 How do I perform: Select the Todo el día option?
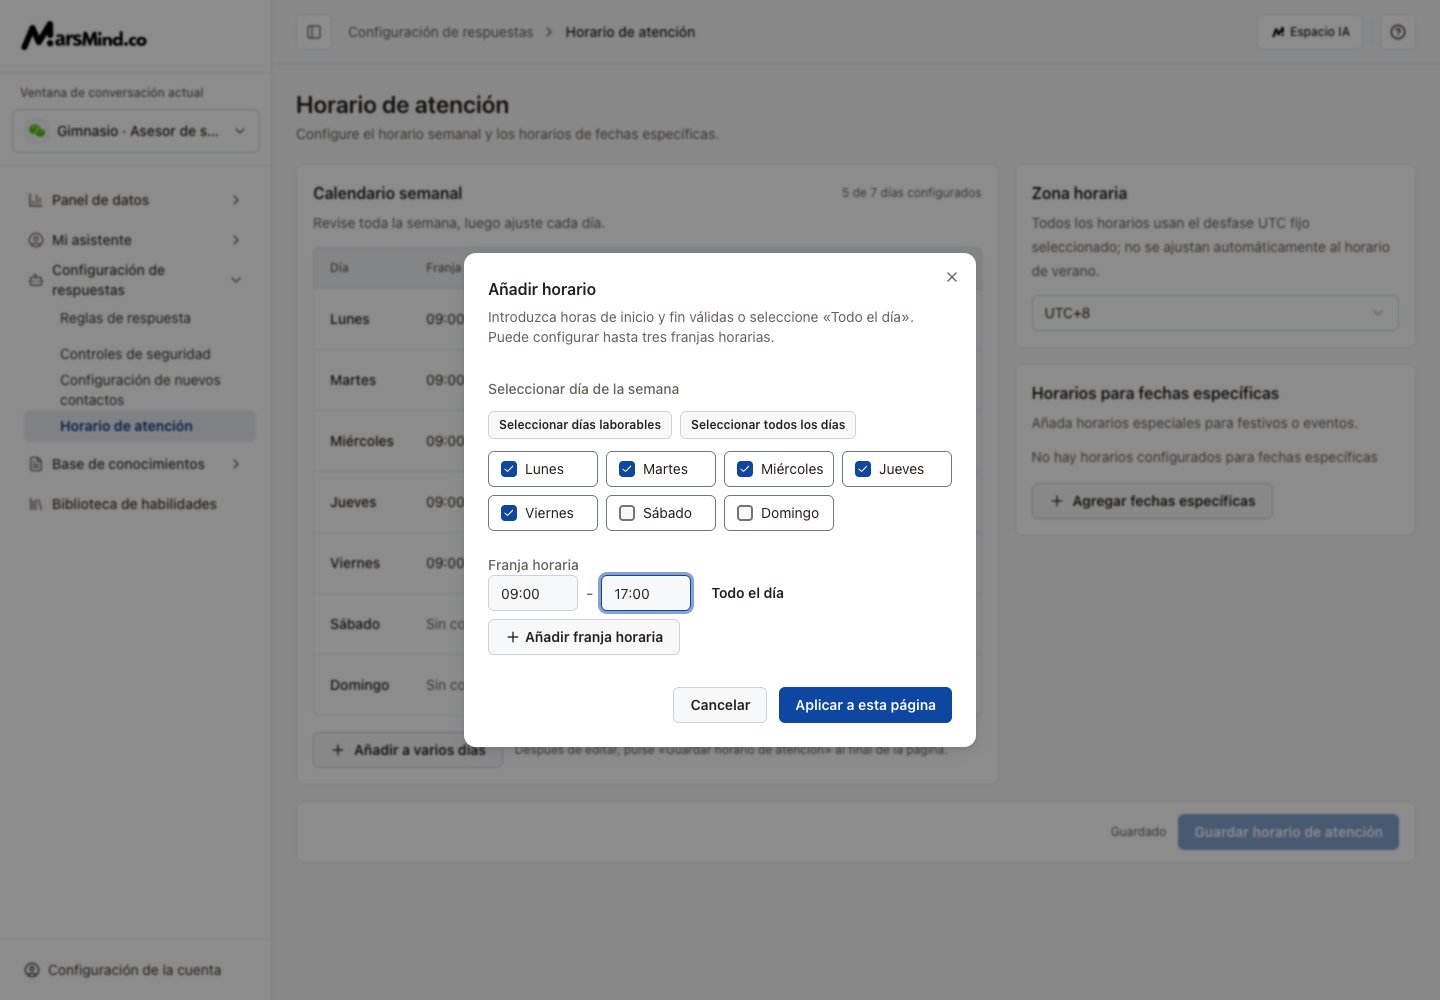[x=747, y=593]
